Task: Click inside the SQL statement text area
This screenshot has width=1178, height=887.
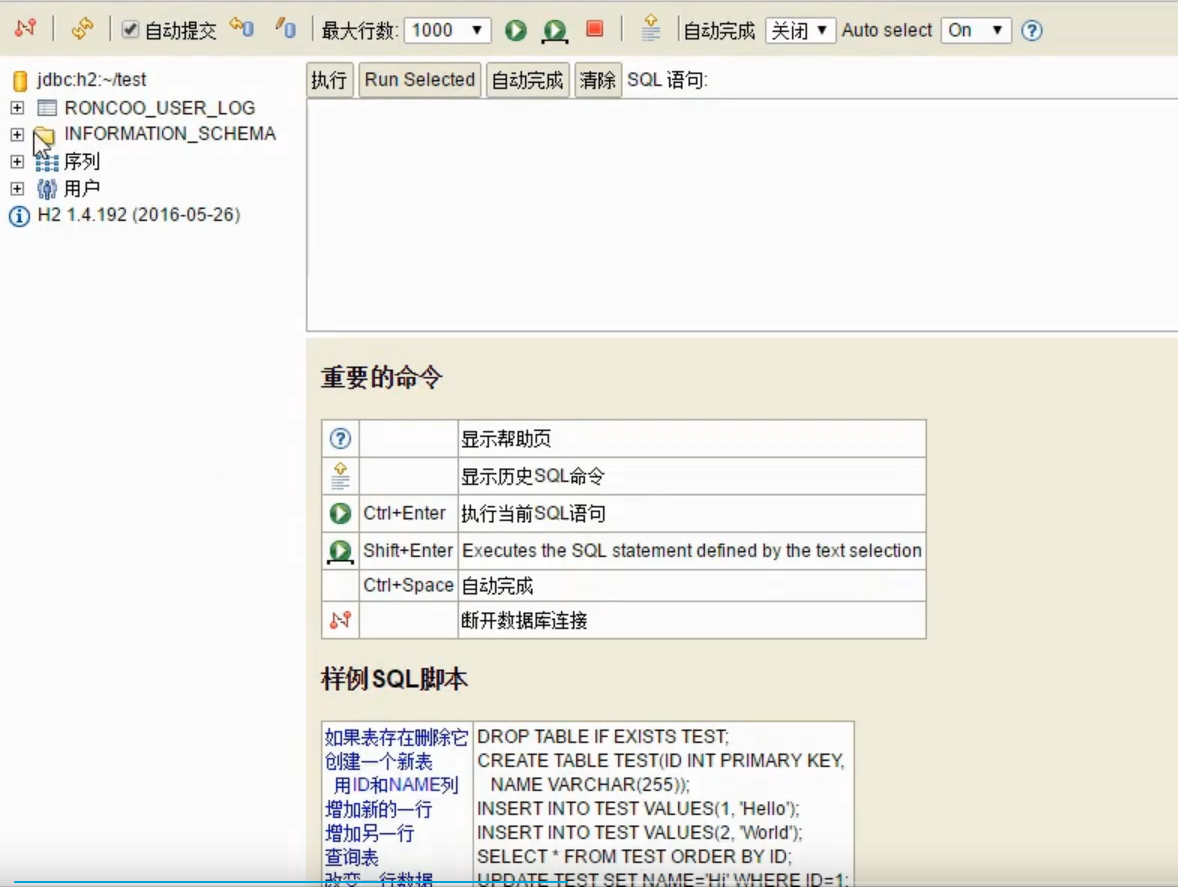Action: point(742,215)
